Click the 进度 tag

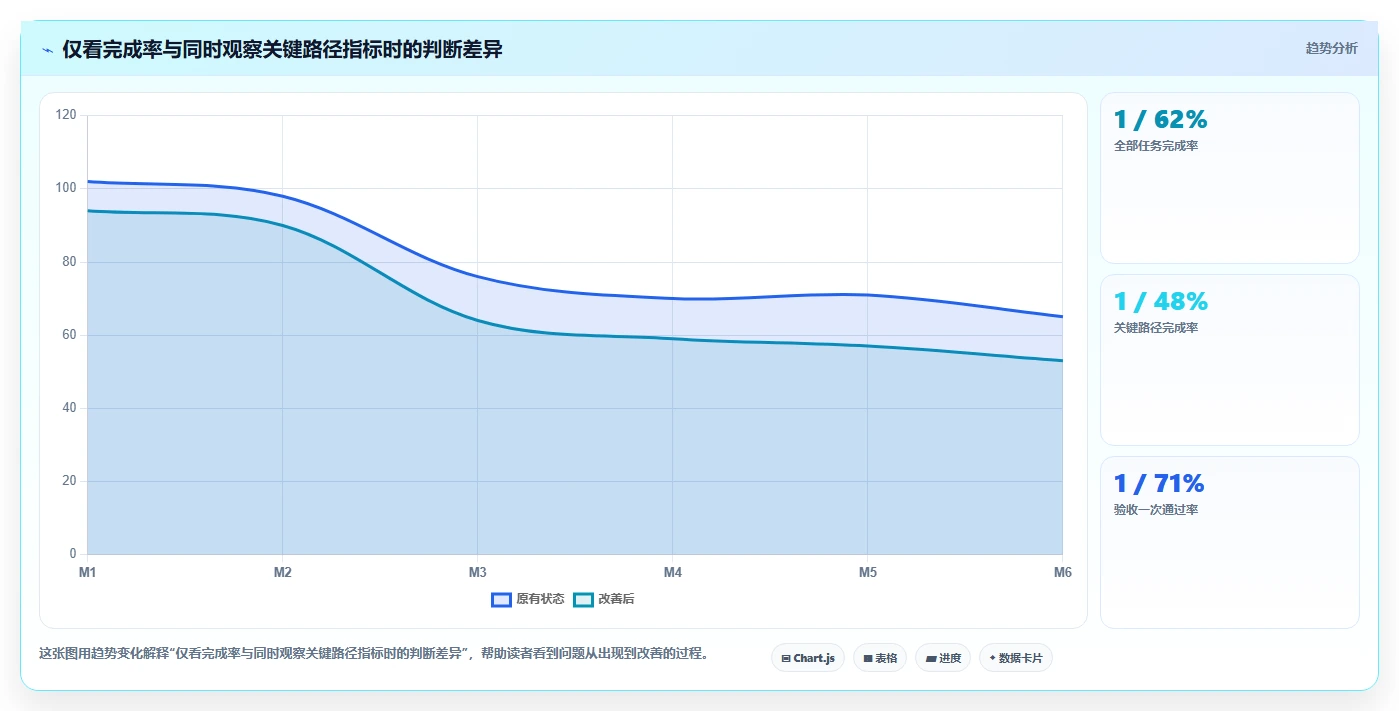point(943,658)
